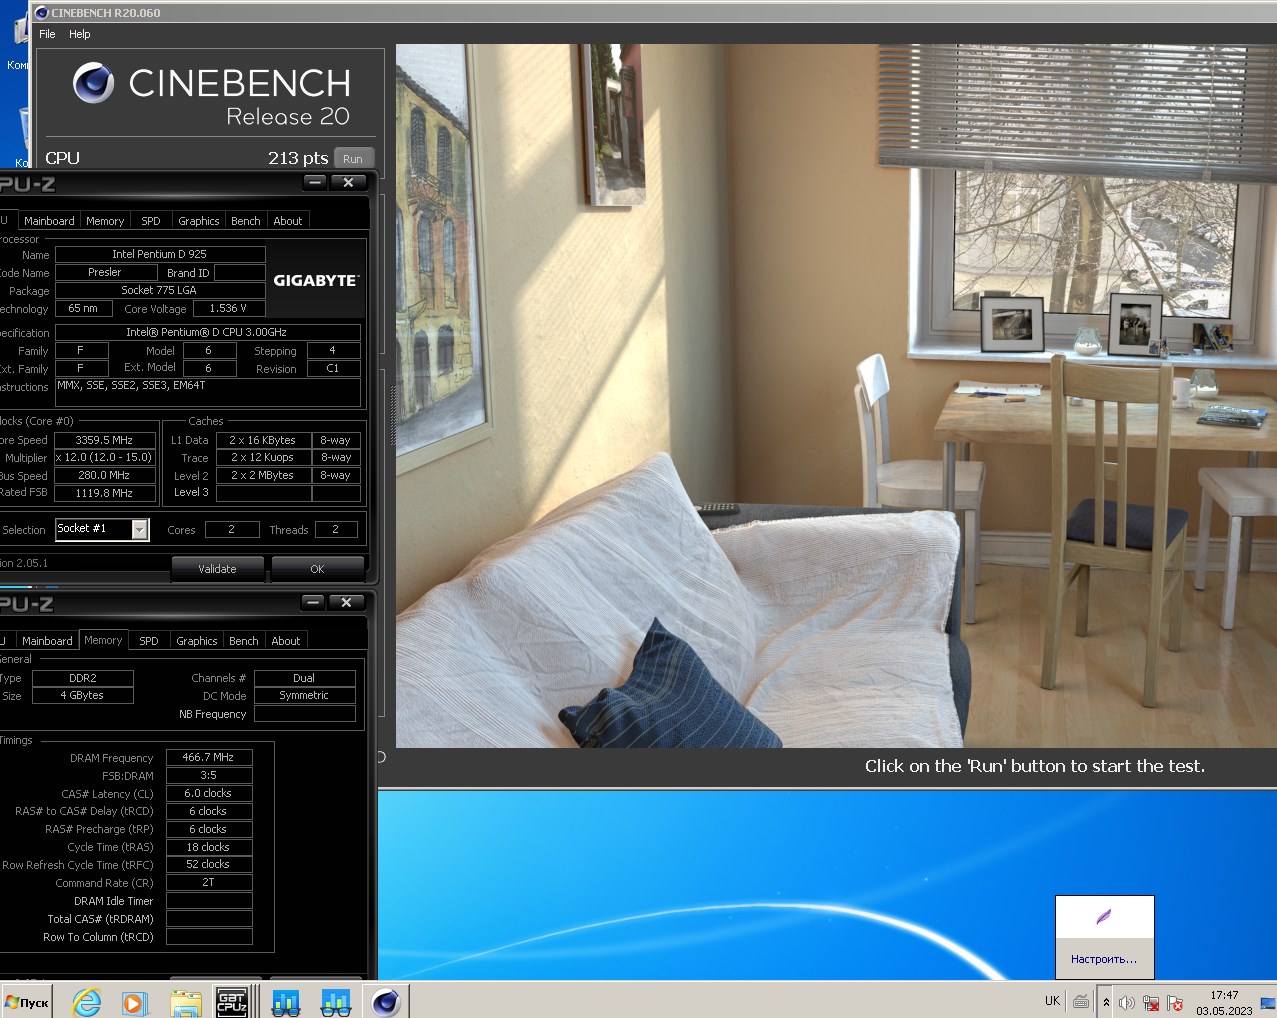Image resolution: width=1277 pixels, height=1018 pixels.
Task: Minimize the upper CPU-Z window
Action: [x=315, y=182]
